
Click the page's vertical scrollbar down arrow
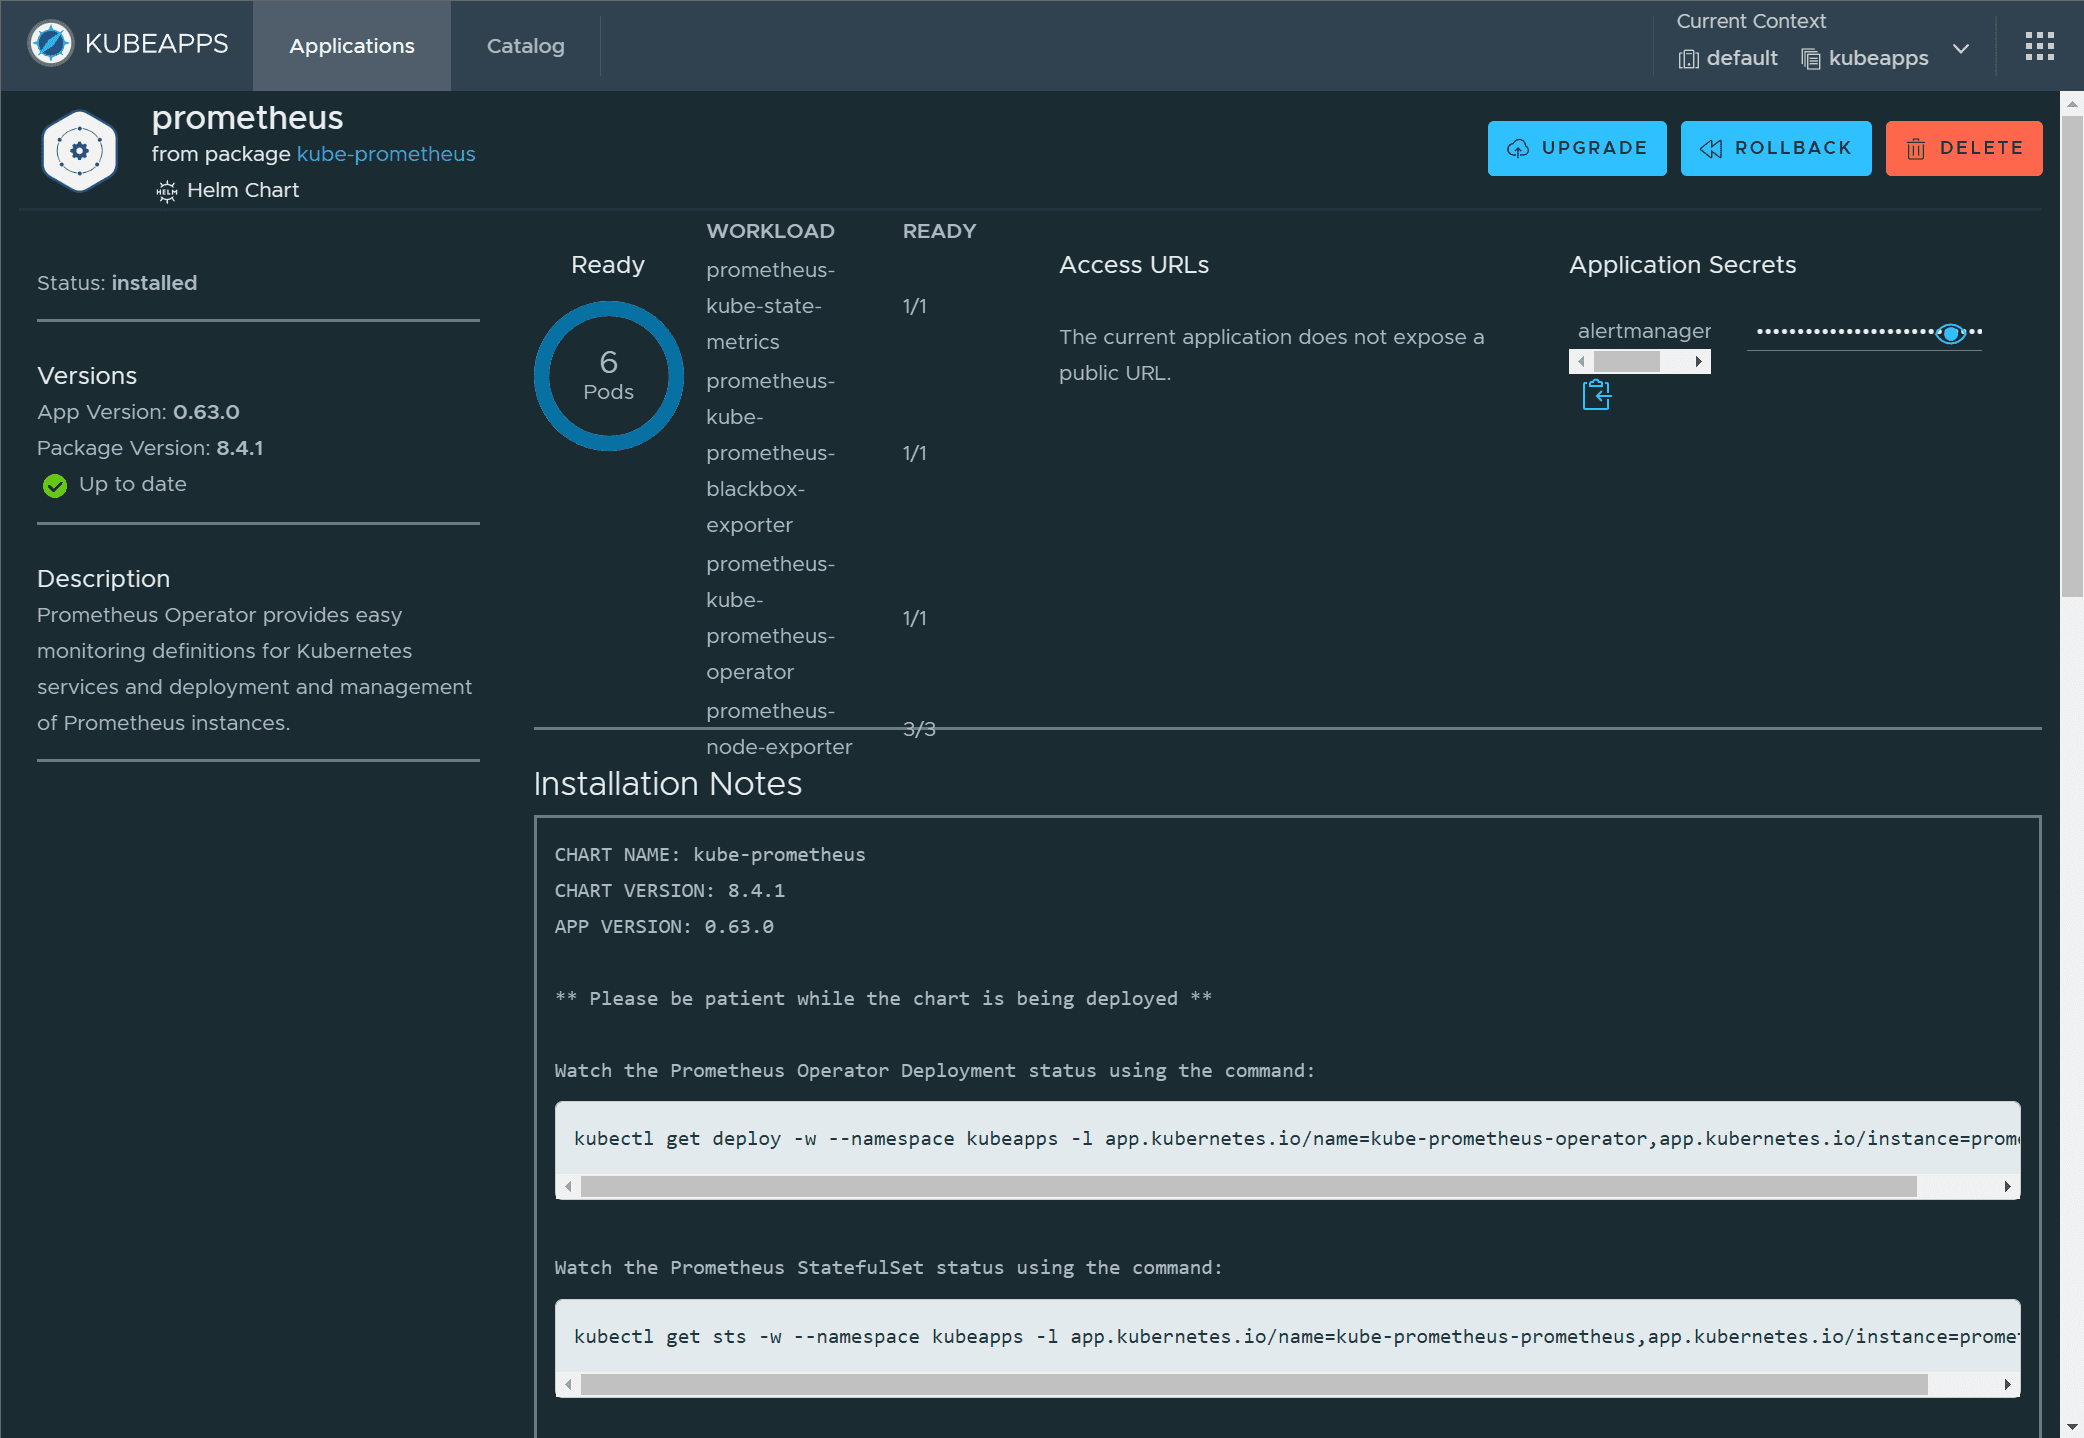point(2072,1427)
